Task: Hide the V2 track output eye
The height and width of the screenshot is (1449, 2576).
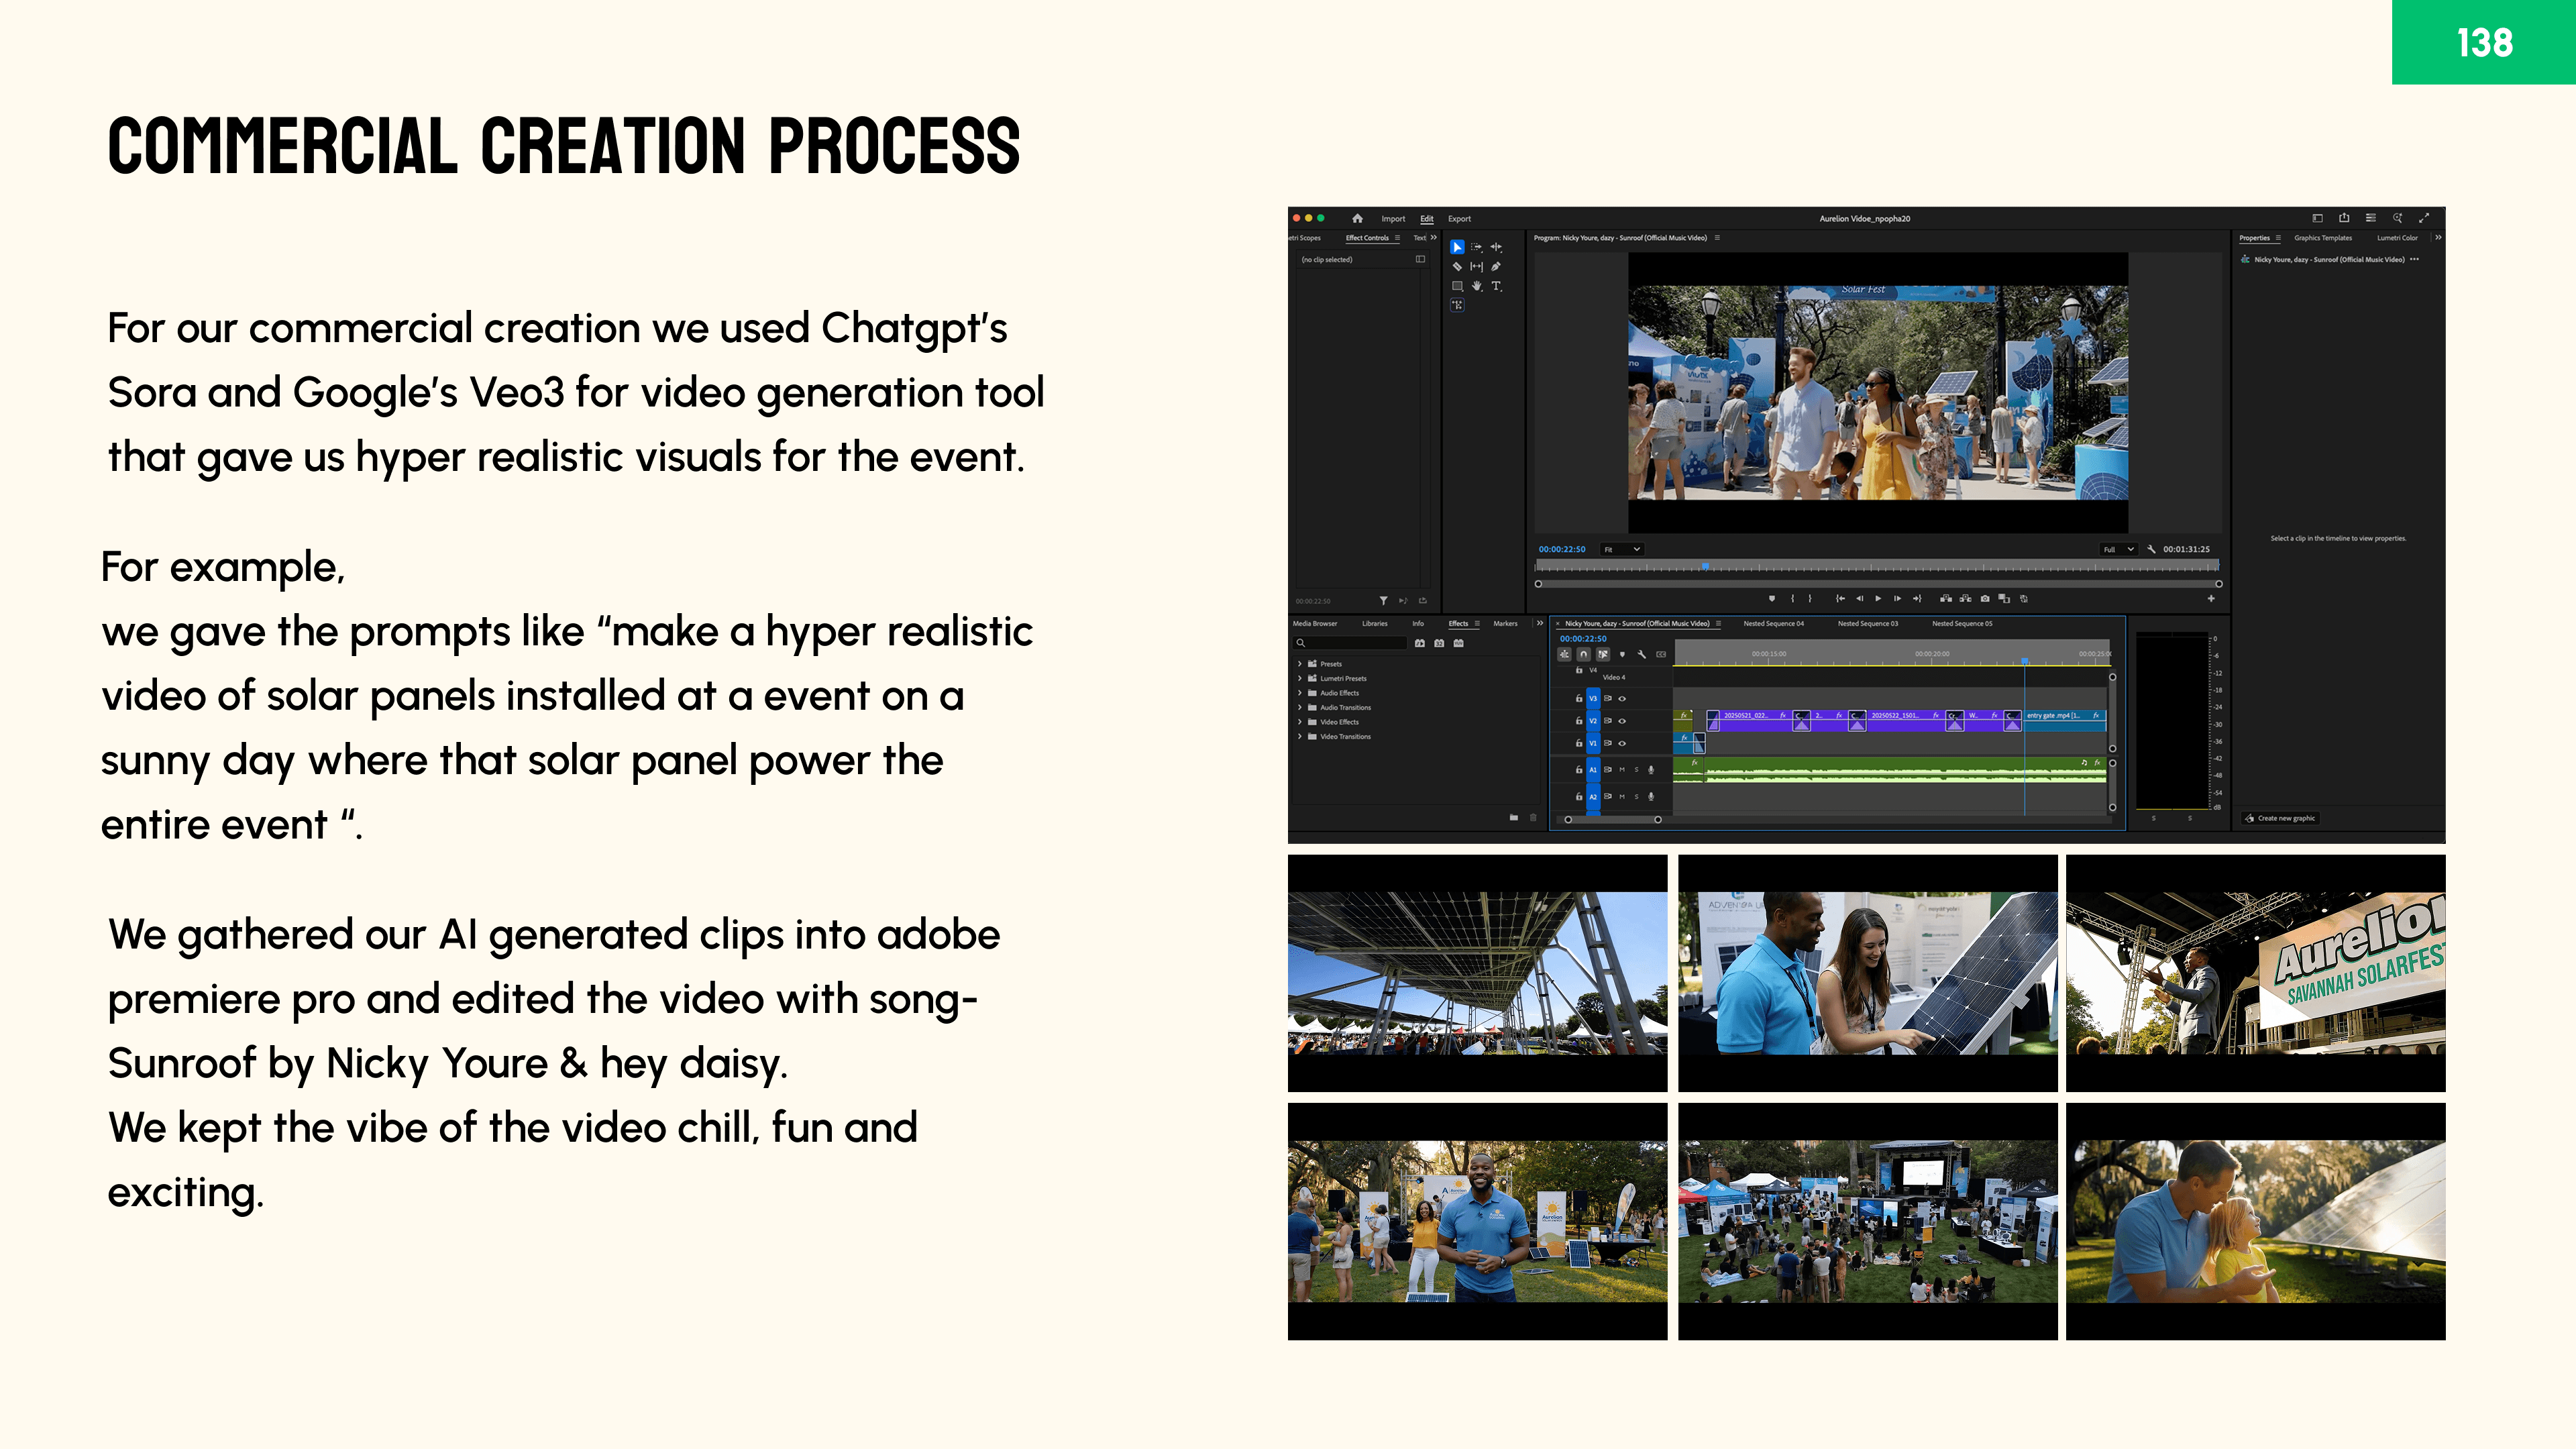Action: coord(1622,721)
